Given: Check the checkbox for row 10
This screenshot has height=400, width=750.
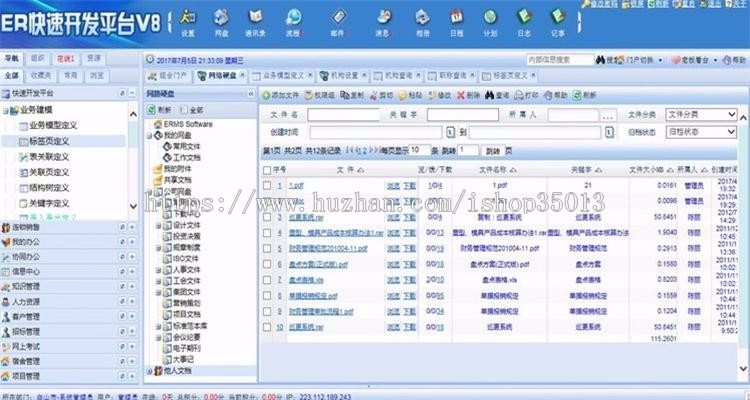Looking at the screenshot, I should 267,327.
